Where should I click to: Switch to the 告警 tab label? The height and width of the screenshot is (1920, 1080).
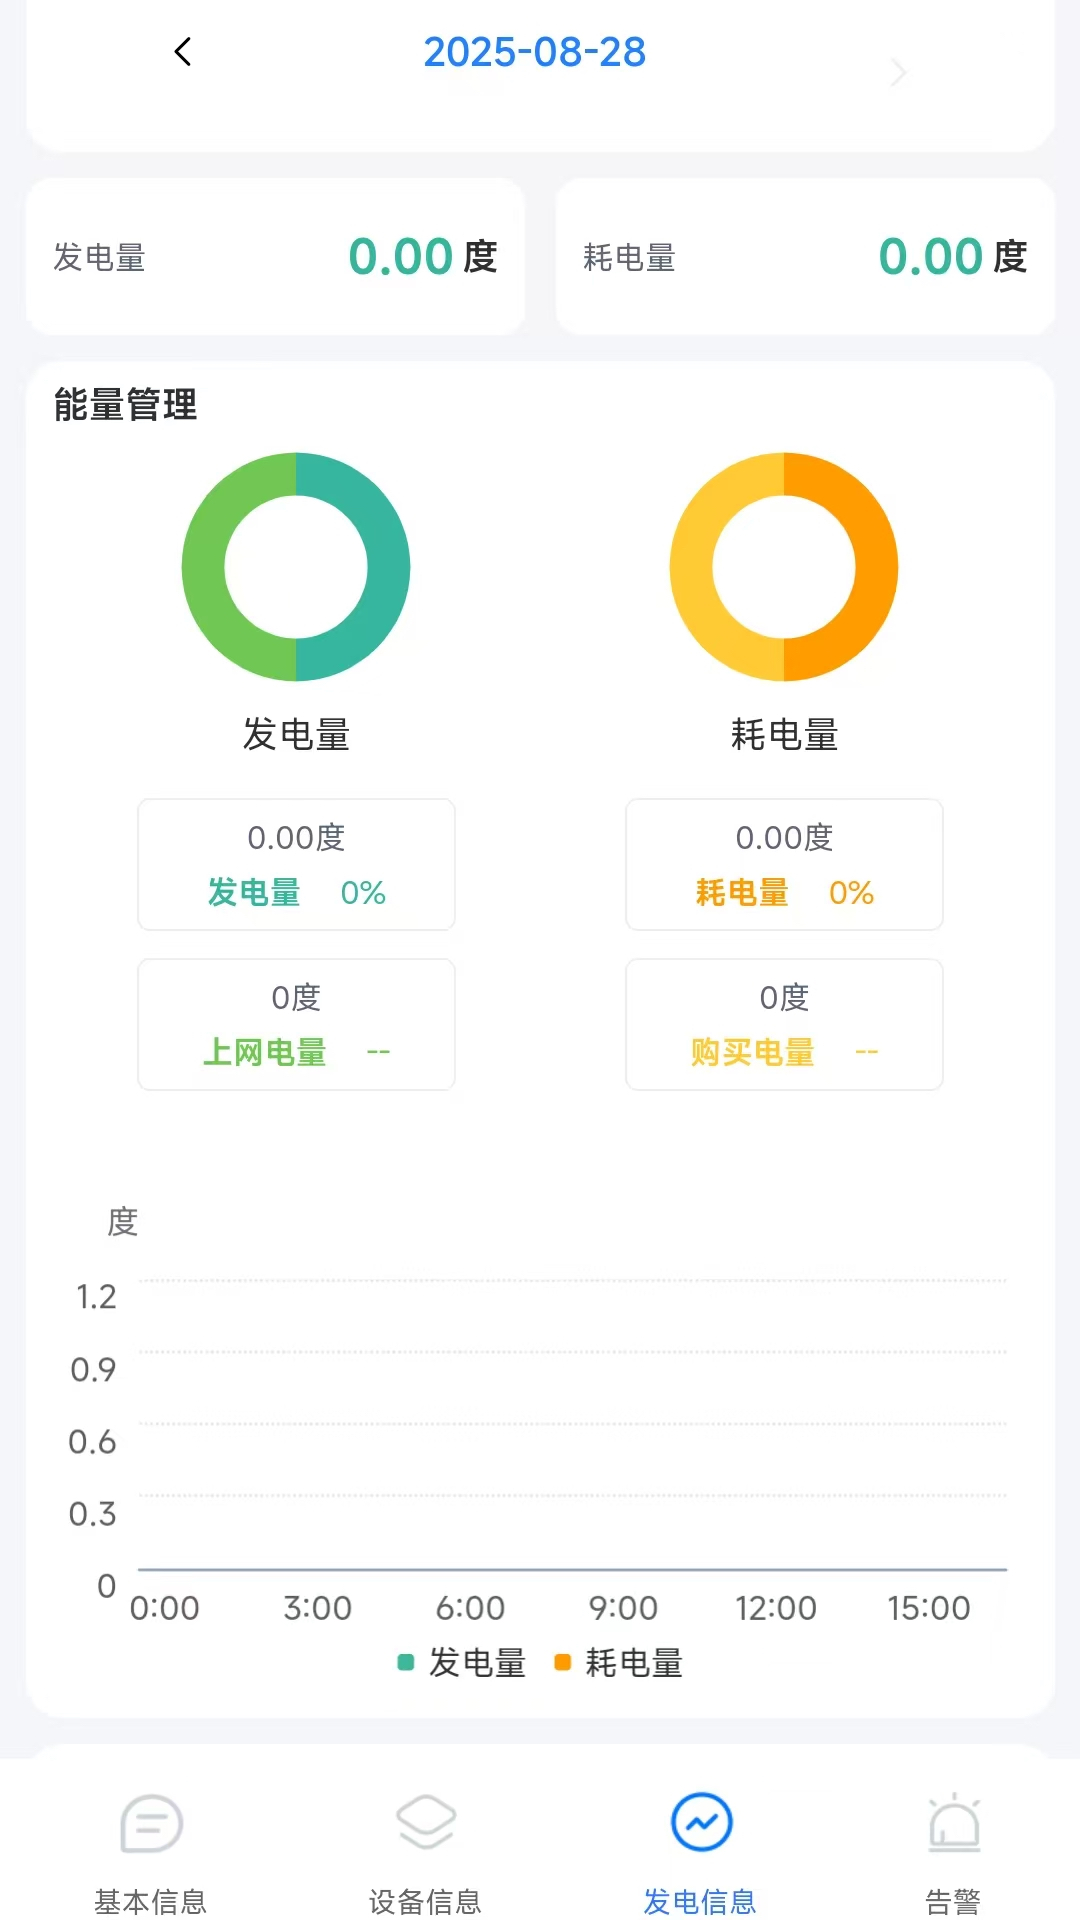(x=953, y=1900)
